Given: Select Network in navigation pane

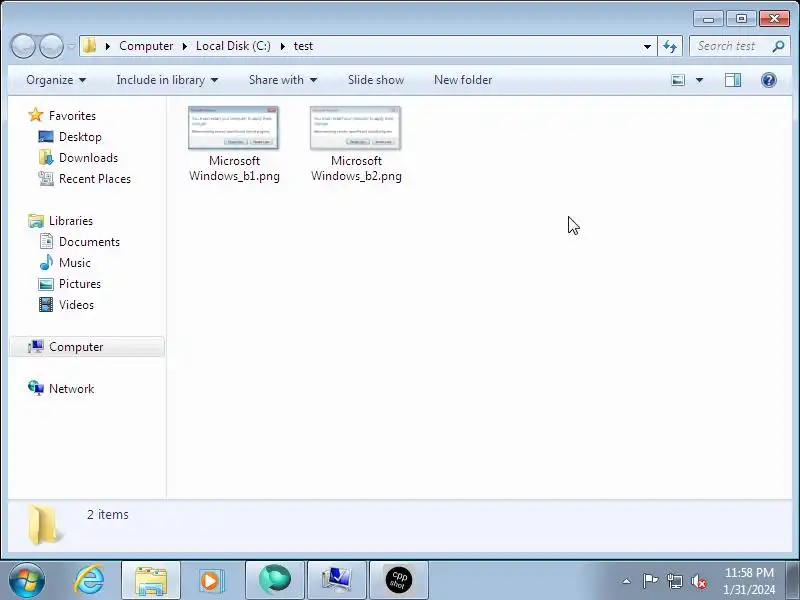Looking at the screenshot, I should pos(71,389).
